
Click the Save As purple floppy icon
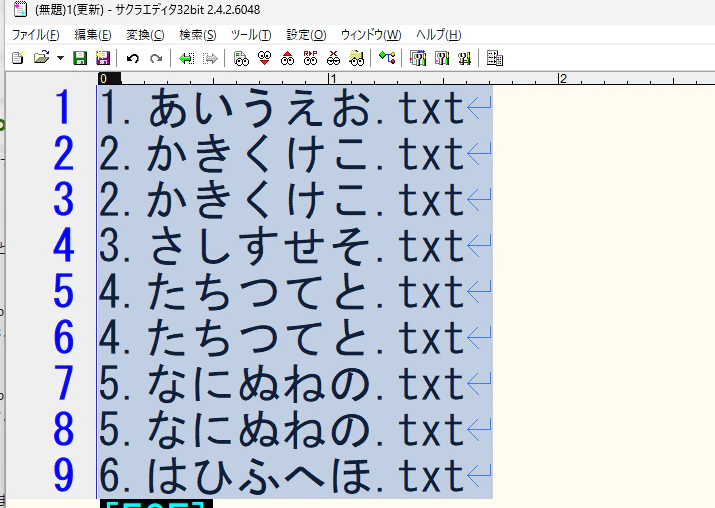pyautogui.click(x=103, y=58)
